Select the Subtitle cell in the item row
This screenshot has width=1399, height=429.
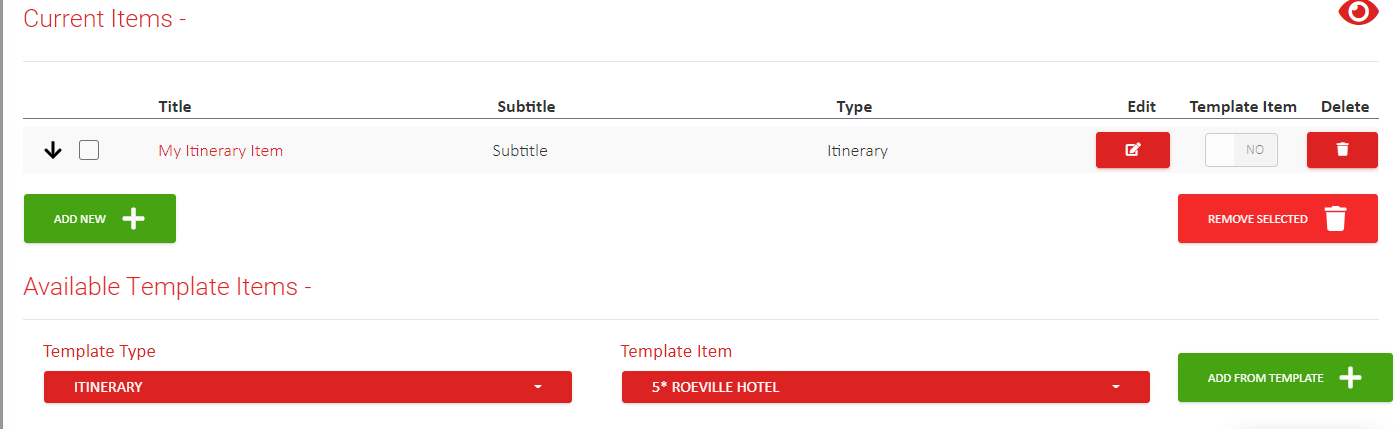click(520, 151)
